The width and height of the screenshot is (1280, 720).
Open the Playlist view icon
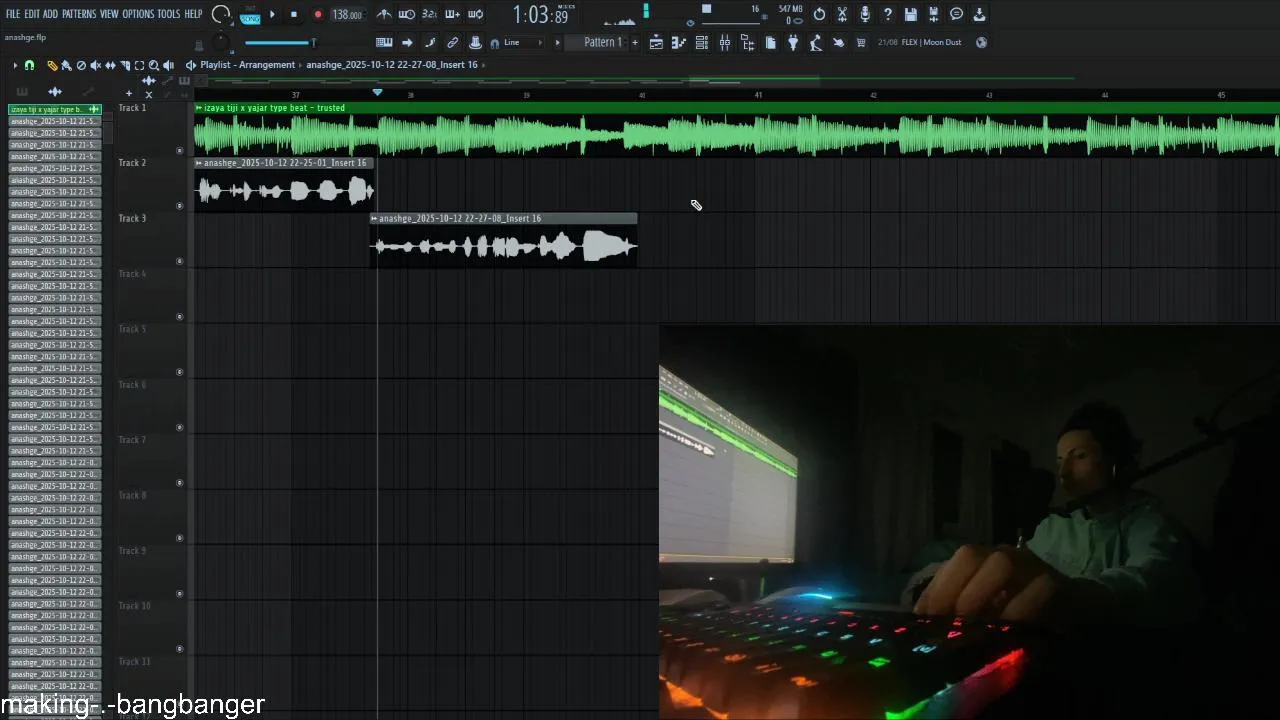(x=656, y=42)
